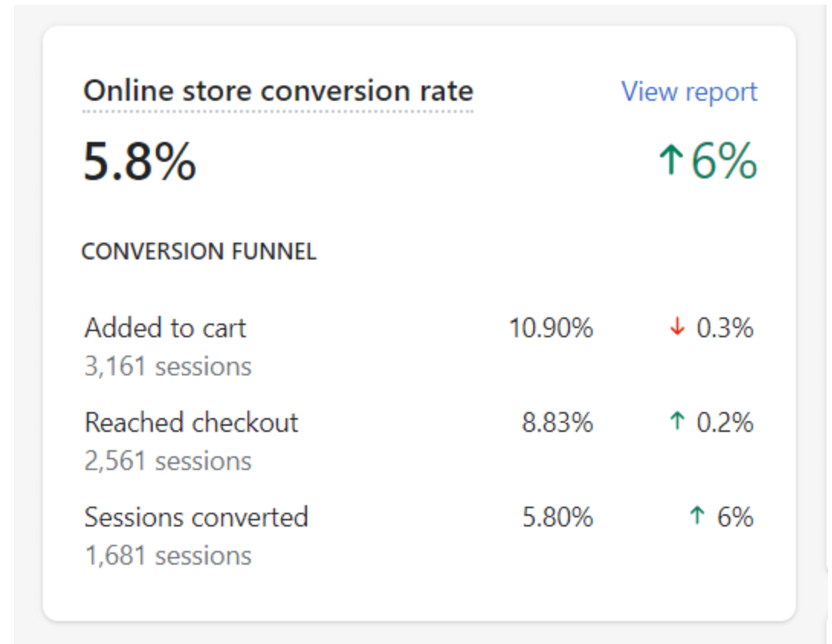Click the 0.3% decrease value
Screen dimensions: 832x644
(x=724, y=328)
